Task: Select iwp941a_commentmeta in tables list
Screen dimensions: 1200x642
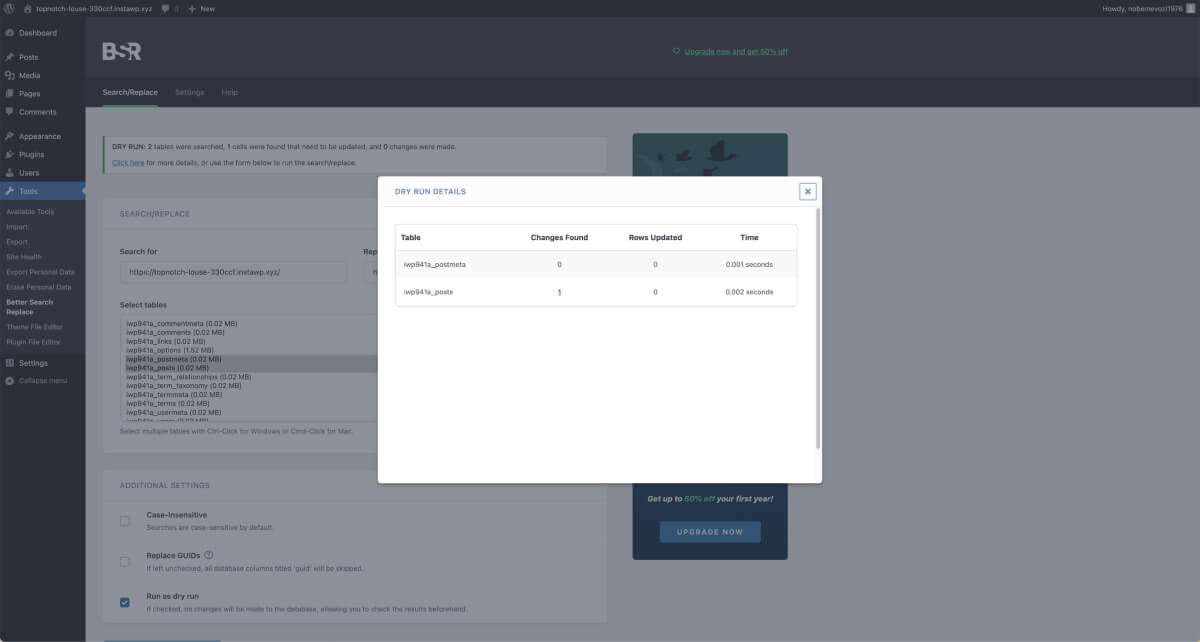Action: pos(181,324)
